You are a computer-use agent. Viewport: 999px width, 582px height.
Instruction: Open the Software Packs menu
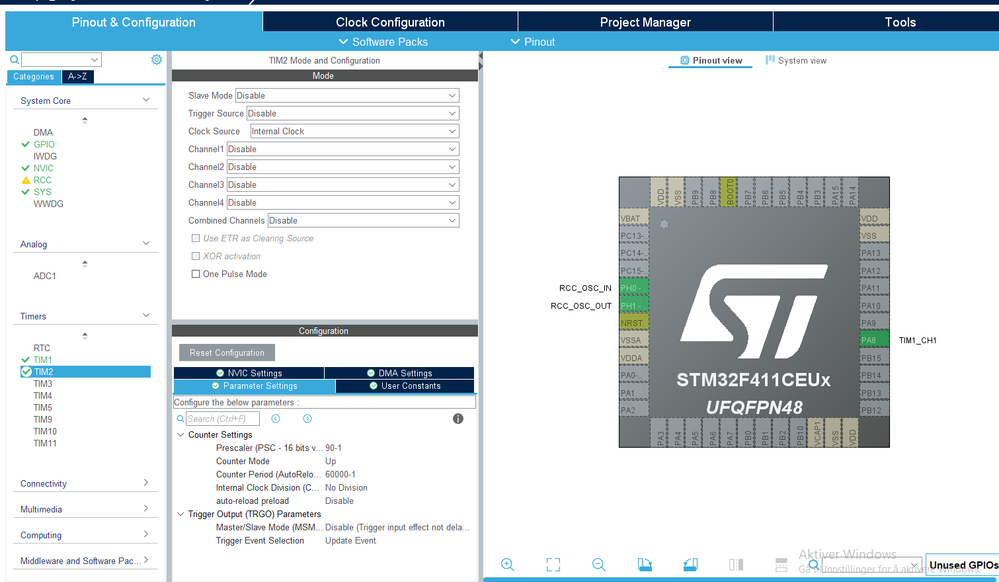[x=383, y=42]
